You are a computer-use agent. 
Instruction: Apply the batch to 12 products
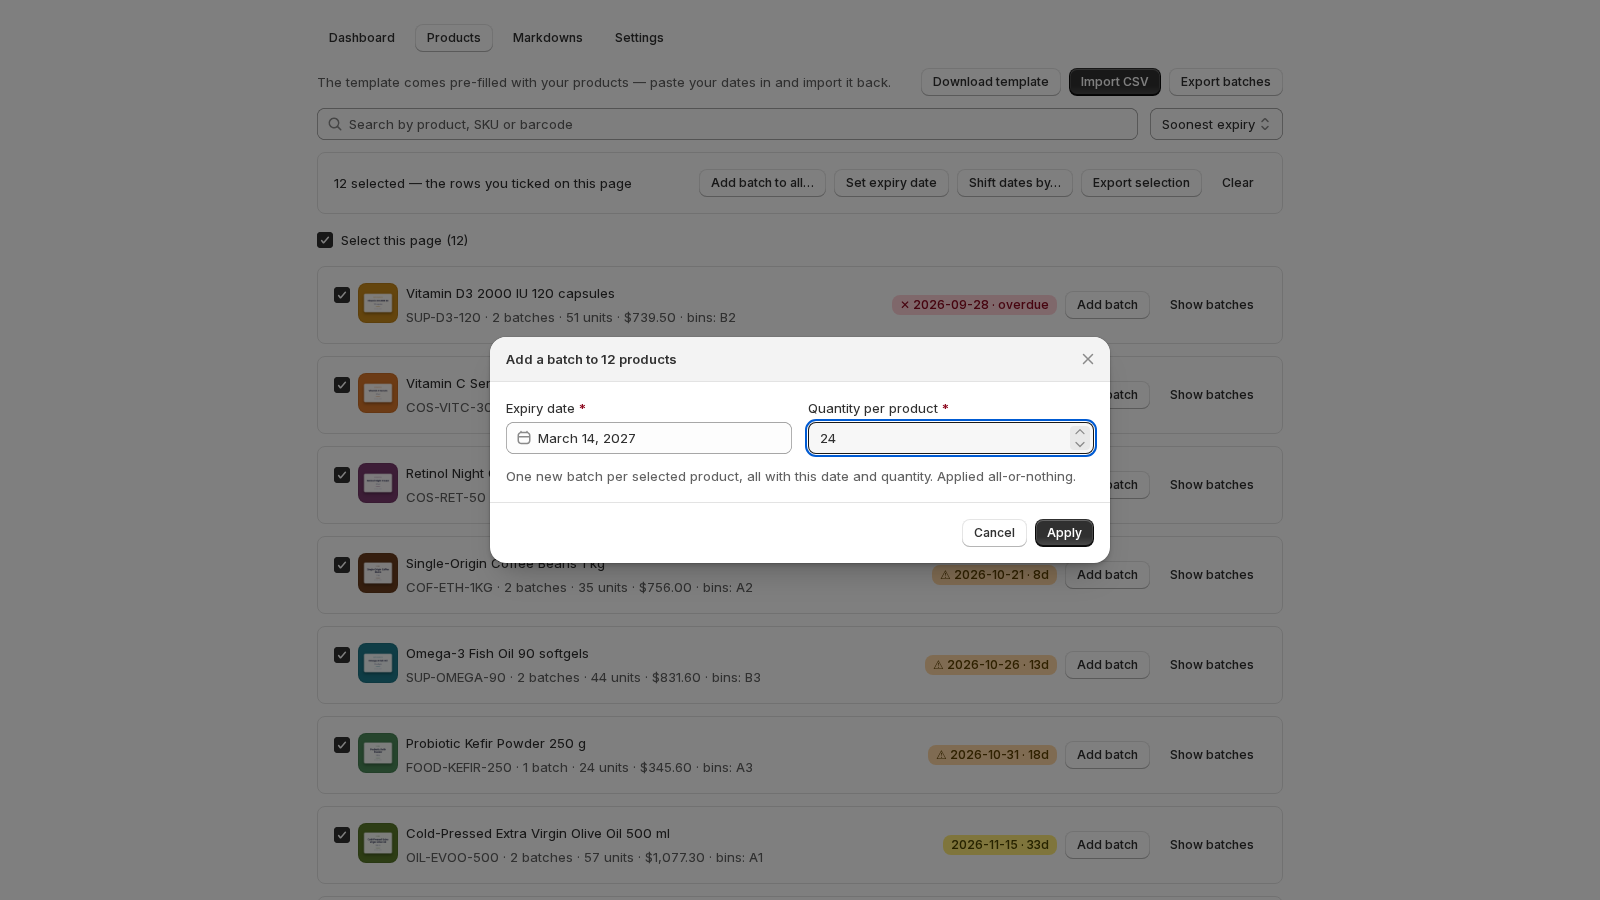(1064, 533)
